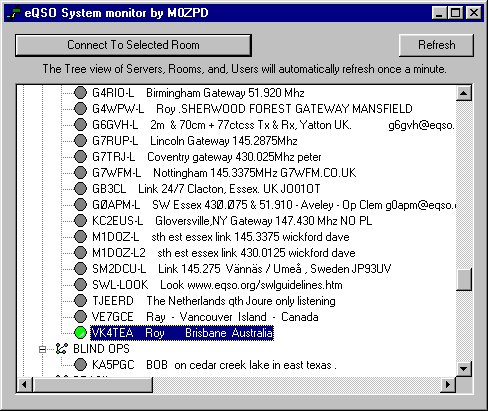Screen dimensions: 488x411
Task: Close the eQSO System monitor window
Action: [474, 13]
